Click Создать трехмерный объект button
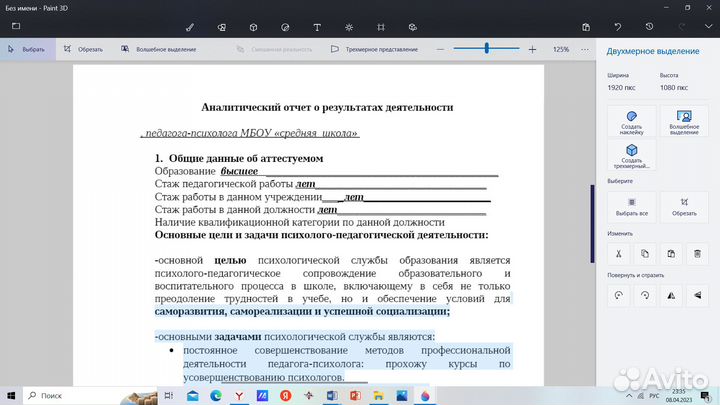 tap(631, 156)
